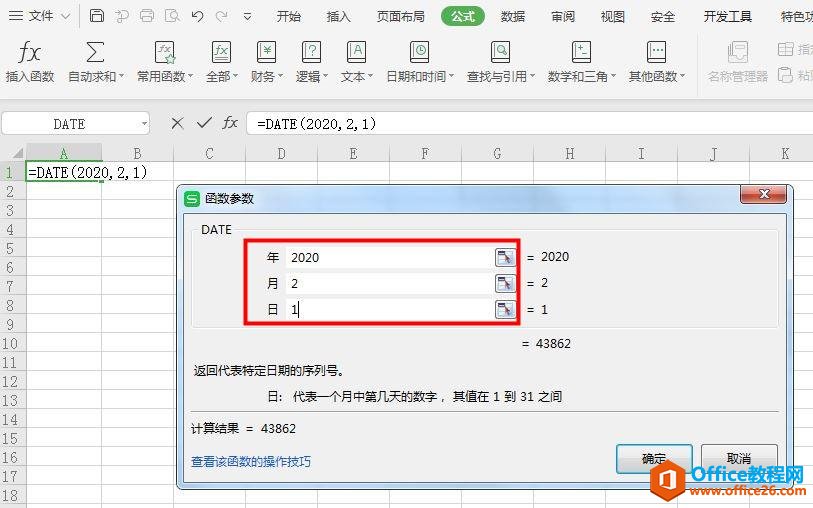Click range selector icon for 月 field
Screen dimensions: 813x508
[505, 283]
